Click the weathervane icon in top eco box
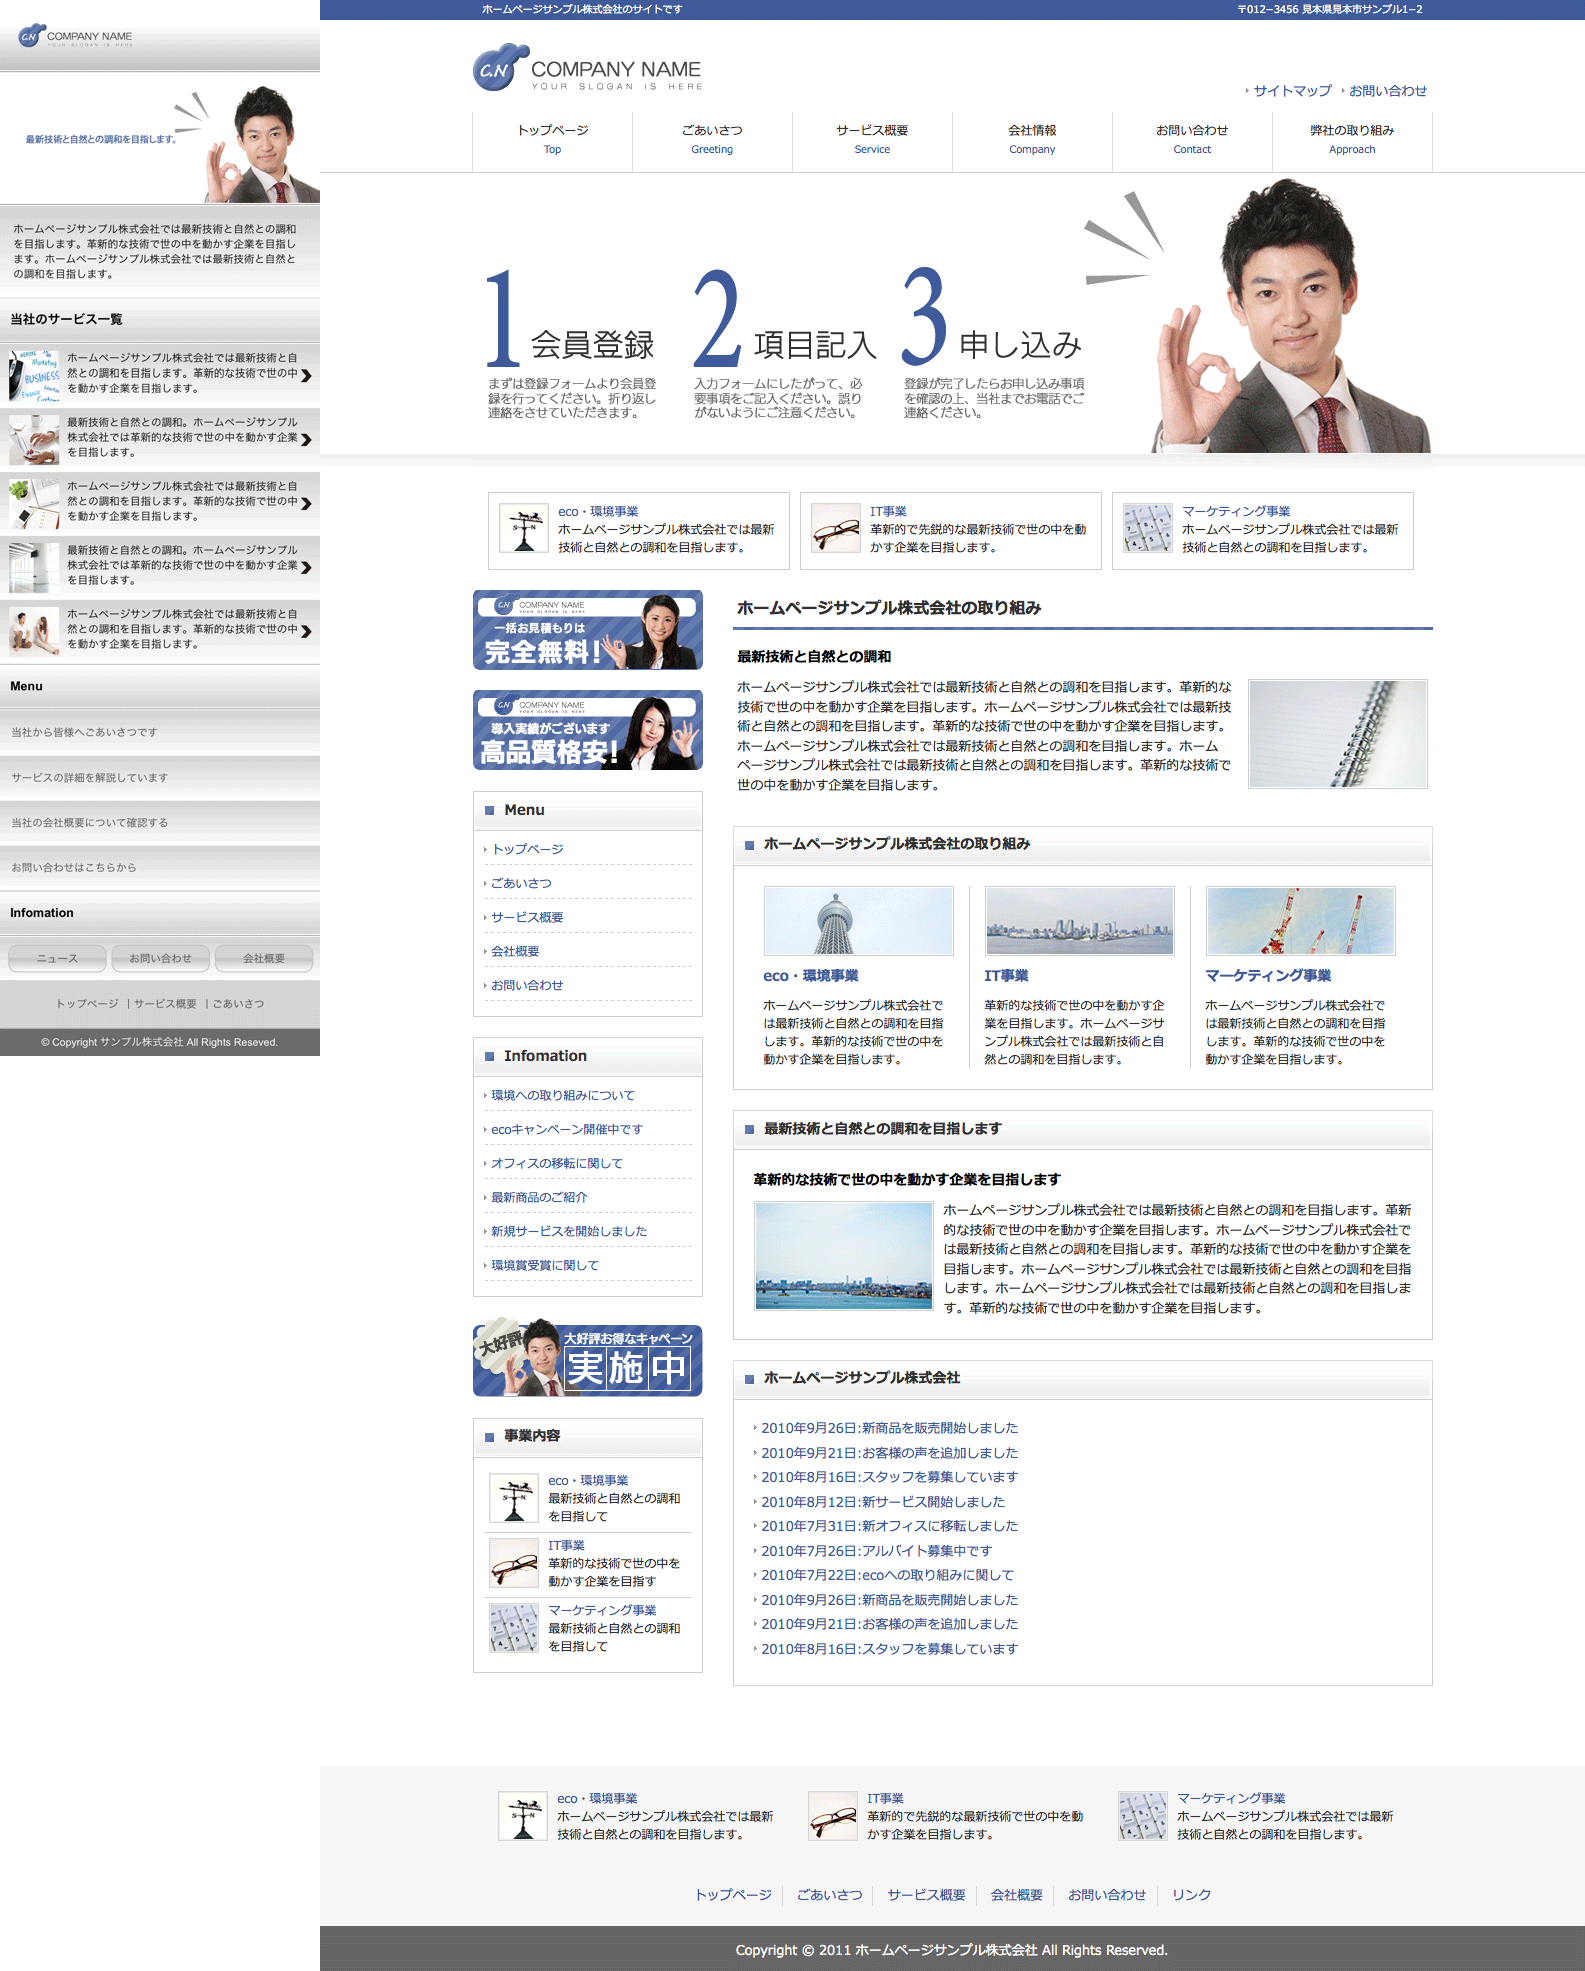The image size is (1585, 1971). pyautogui.click(x=524, y=528)
